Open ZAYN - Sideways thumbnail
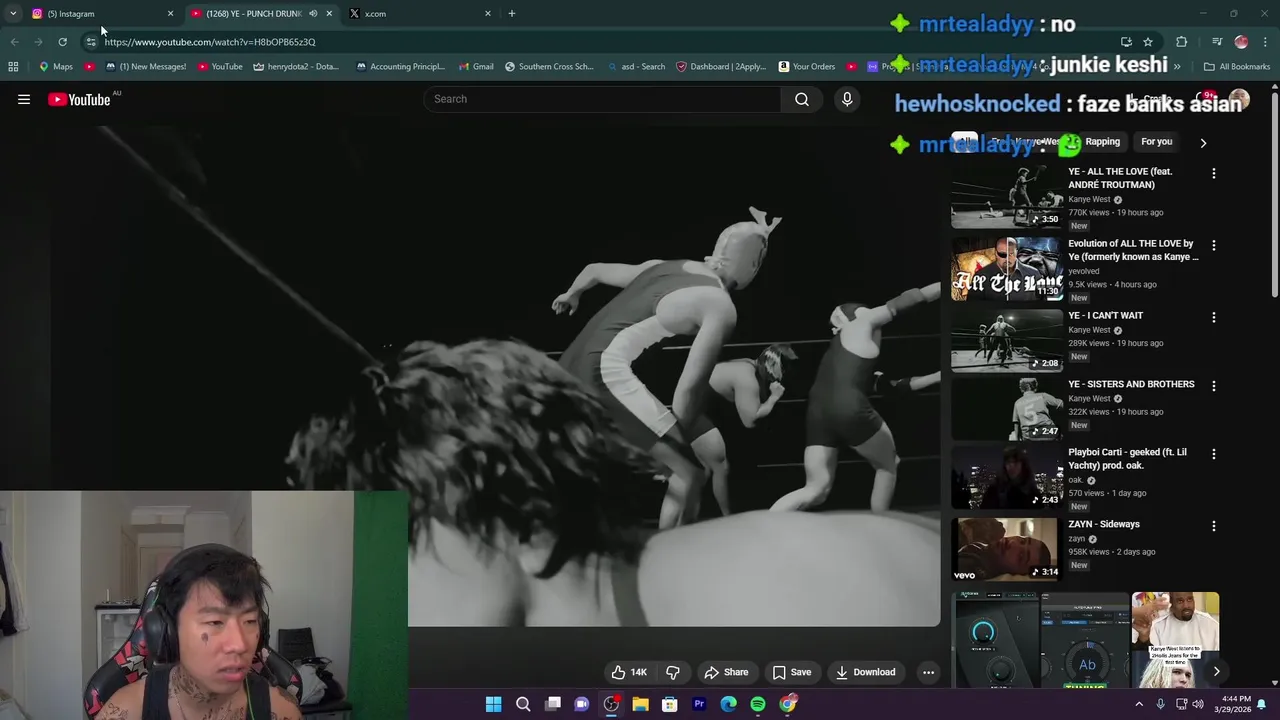This screenshot has height=720, width=1280. [1006, 550]
